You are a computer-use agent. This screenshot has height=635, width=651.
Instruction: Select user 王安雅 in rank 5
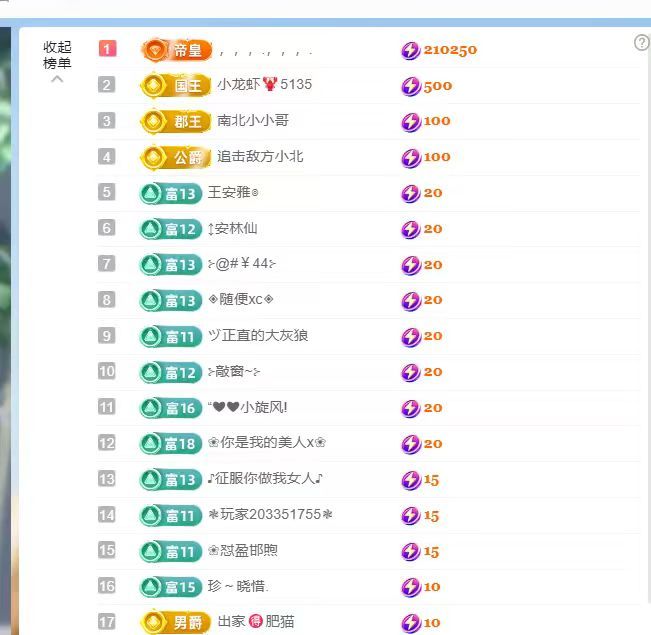tap(233, 193)
